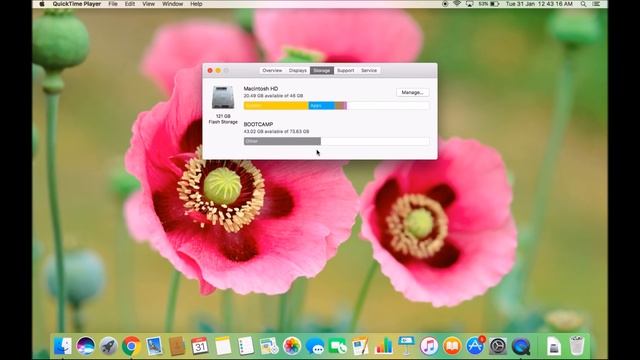Open iBooks orange book icon
640x360 pixels.
coord(452,346)
